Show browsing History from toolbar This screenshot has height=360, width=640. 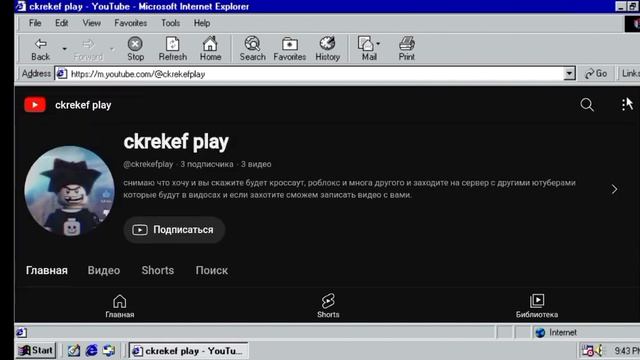click(x=327, y=49)
